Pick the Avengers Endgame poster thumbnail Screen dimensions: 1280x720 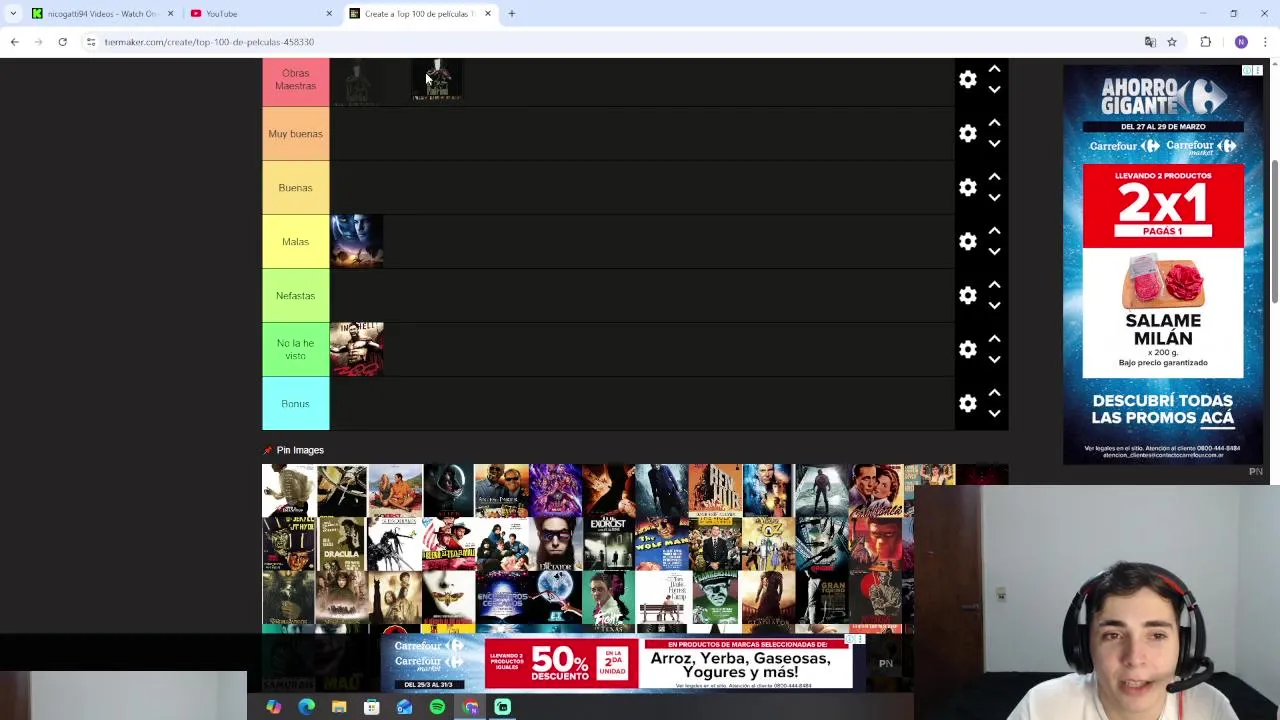[x=555, y=490]
